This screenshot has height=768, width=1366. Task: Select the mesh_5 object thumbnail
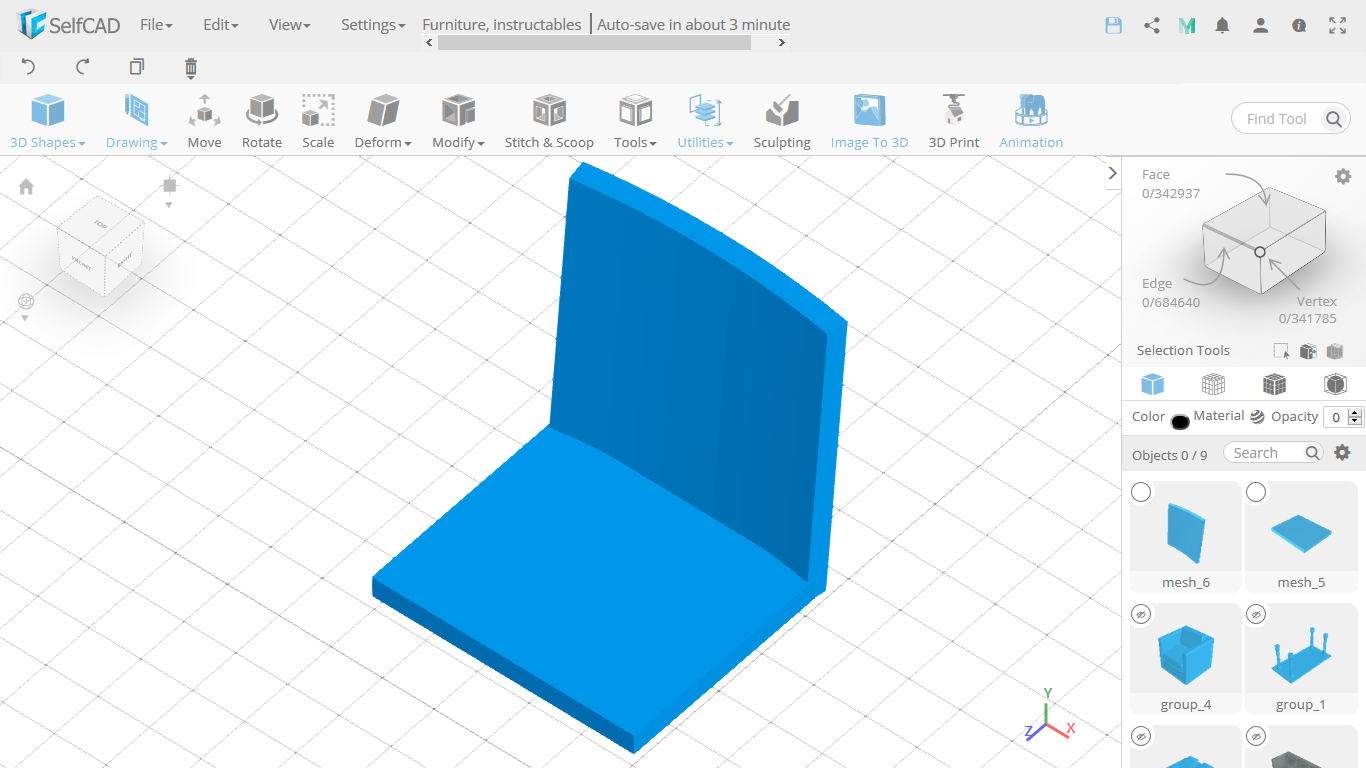(1301, 533)
